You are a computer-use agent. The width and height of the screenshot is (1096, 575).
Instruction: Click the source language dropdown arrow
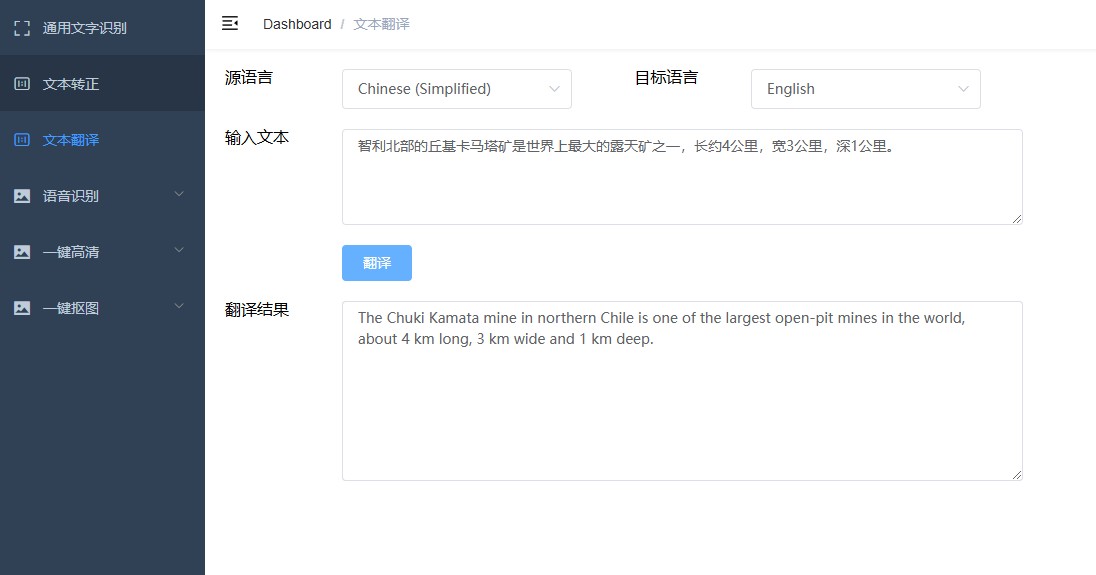coord(554,89)
